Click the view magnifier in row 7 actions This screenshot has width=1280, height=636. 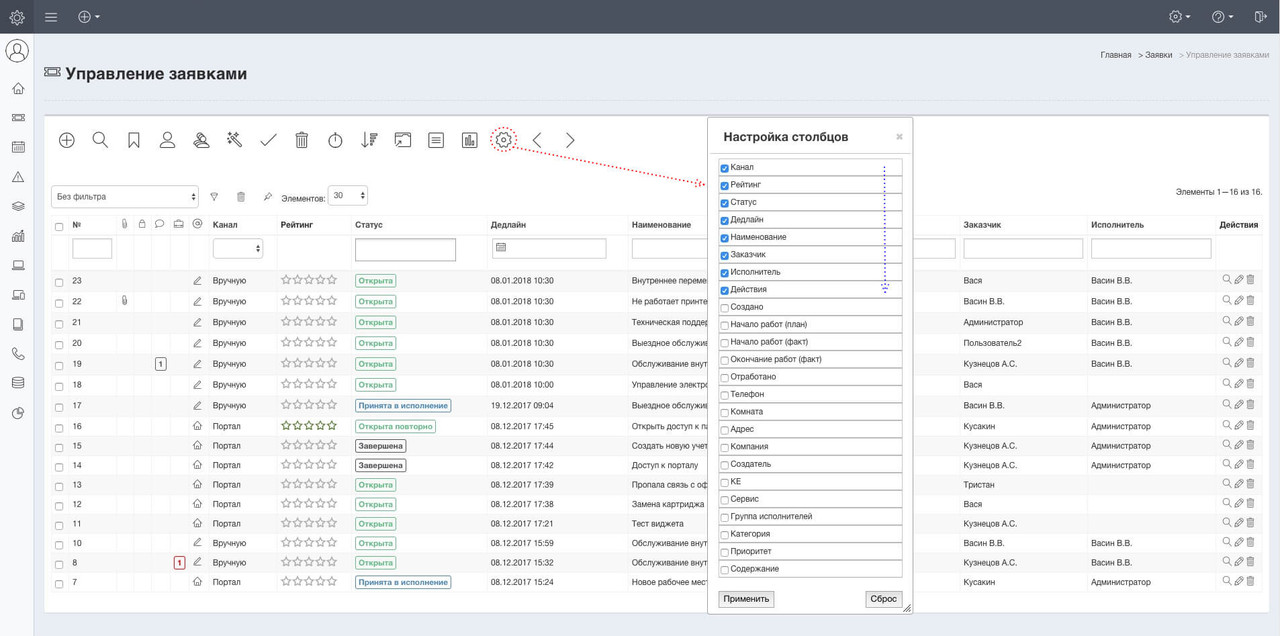(1227, 581)
